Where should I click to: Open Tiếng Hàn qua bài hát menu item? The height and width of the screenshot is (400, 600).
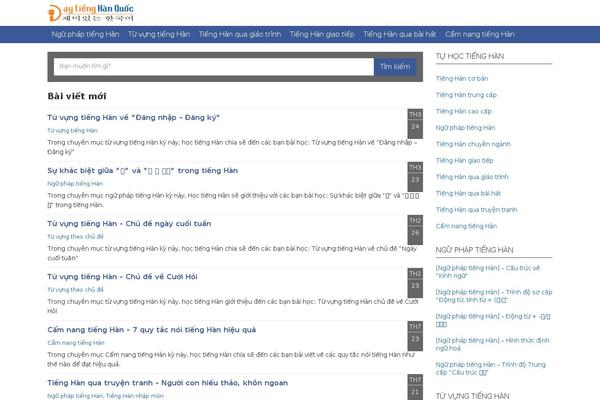(399, 34)
